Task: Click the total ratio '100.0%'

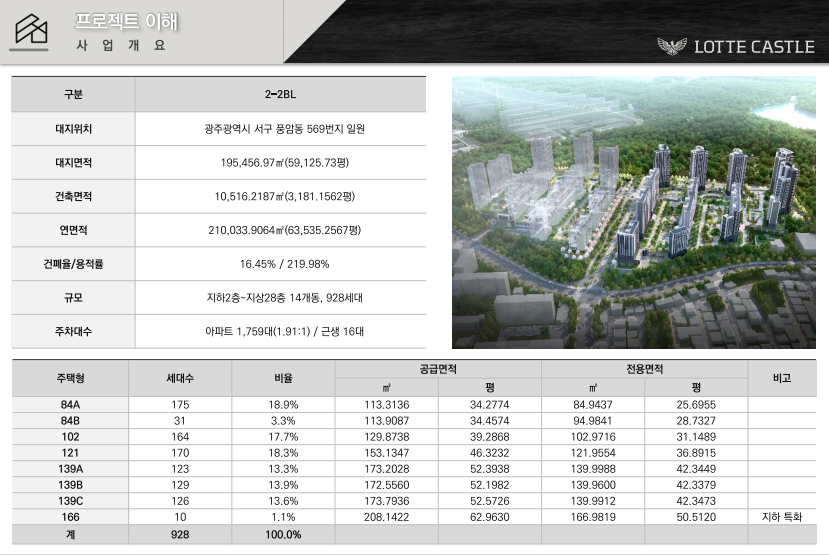Action: pos(283,534)
